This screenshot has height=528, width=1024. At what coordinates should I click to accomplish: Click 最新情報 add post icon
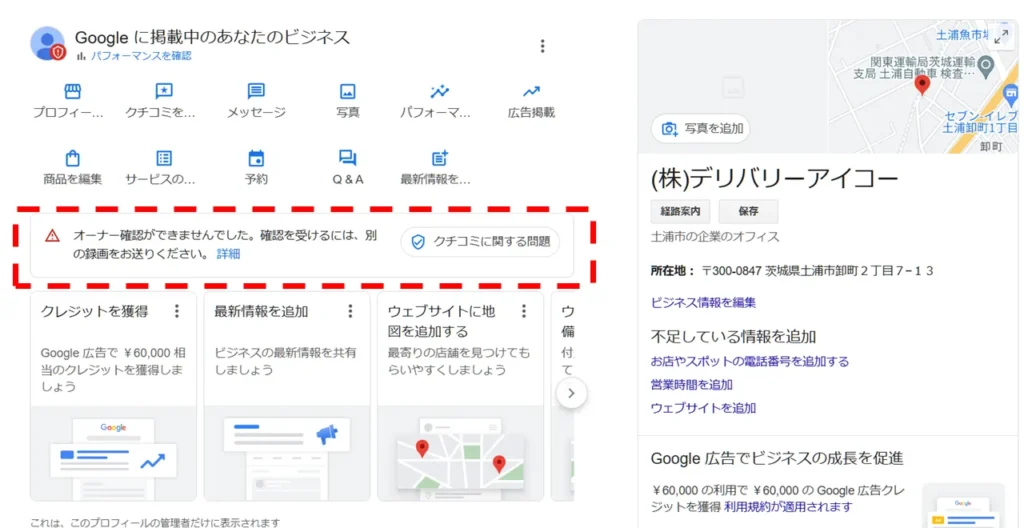(x=439, y=158)
